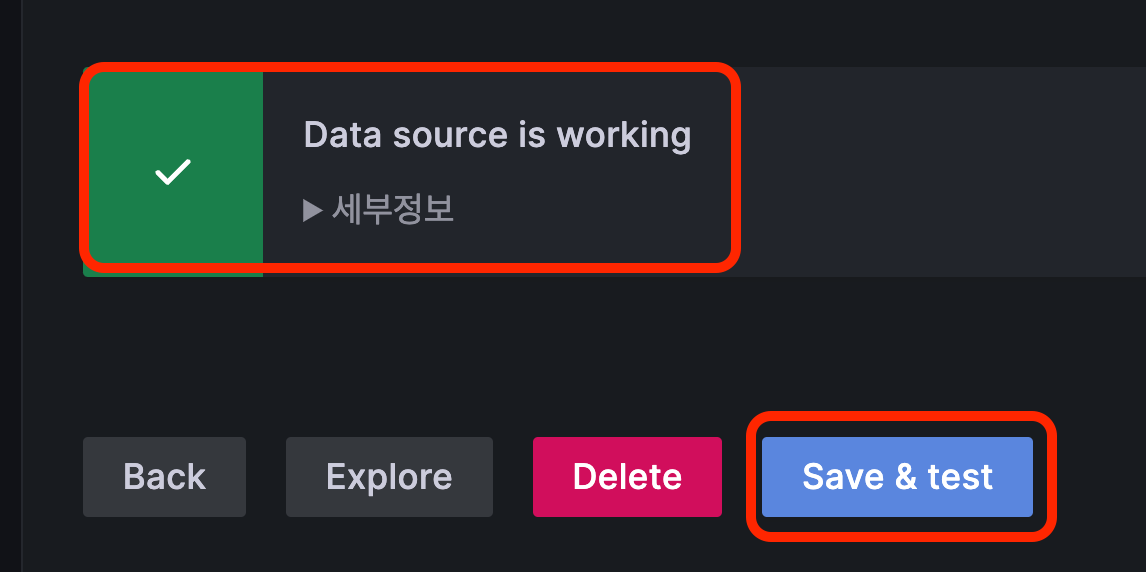The image size is (1146, 572).
Task: Expand the 세부정보 disclosure triangle
Action: tap(313, 211)
